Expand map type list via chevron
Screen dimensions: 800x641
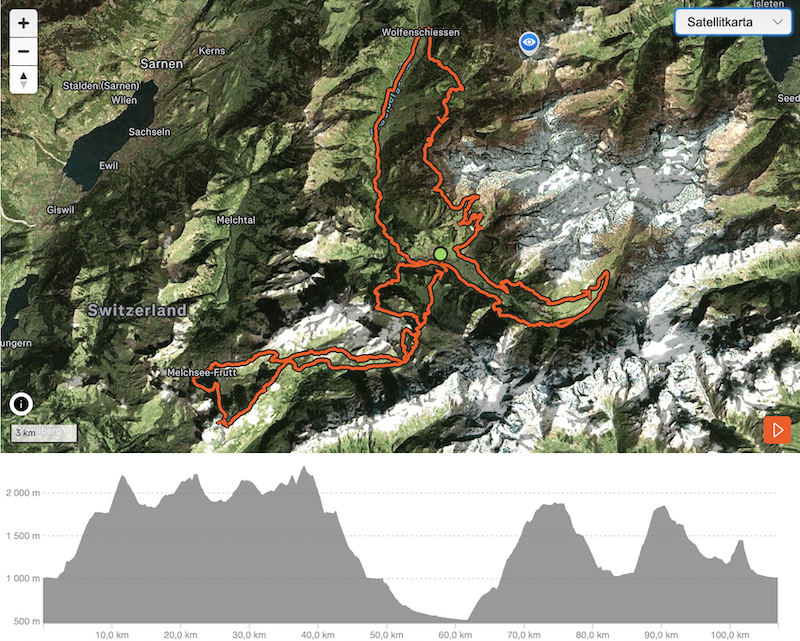click(778, 22)
